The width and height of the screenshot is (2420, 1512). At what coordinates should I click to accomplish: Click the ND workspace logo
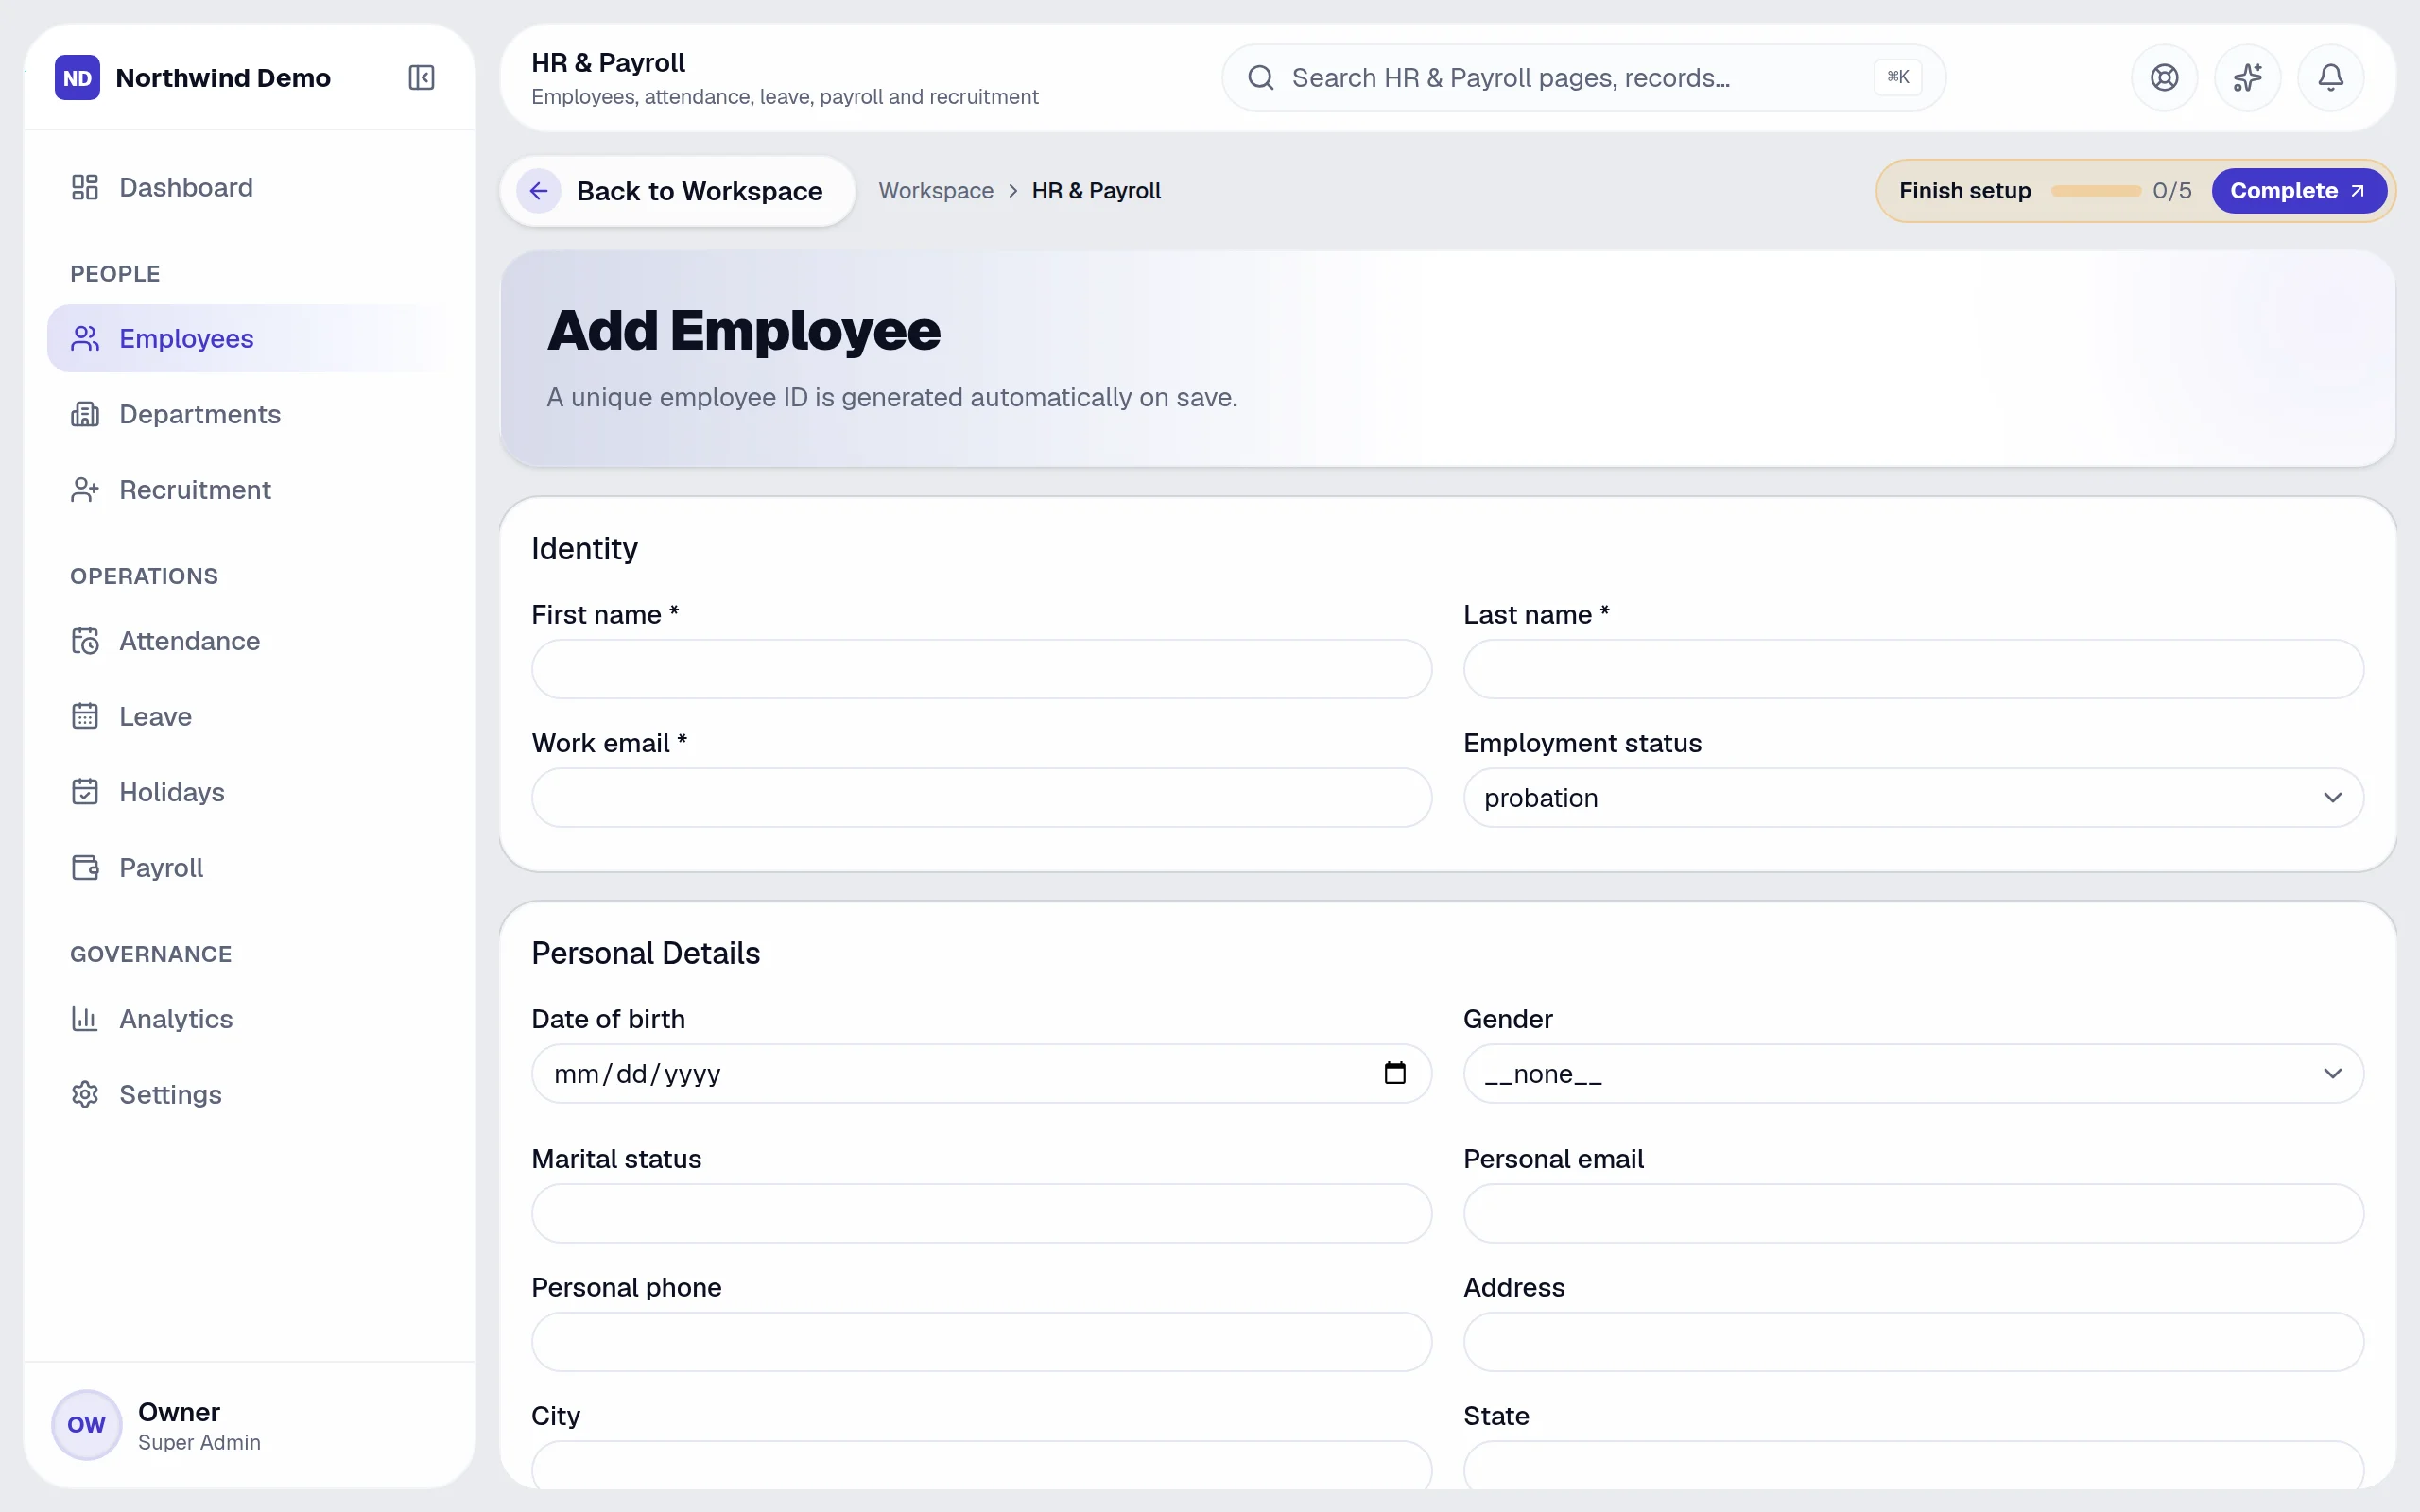(x=77, y=77)
